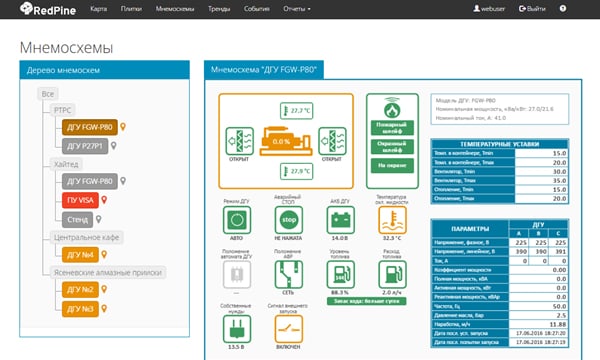
Task: Click map pin beside ДГУ №3
Action: 104,309
